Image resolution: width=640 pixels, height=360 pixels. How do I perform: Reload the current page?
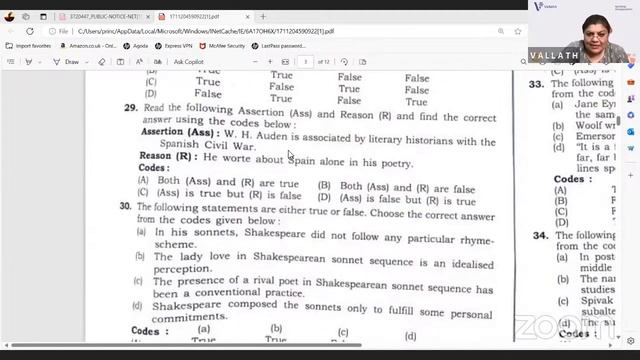30,31
